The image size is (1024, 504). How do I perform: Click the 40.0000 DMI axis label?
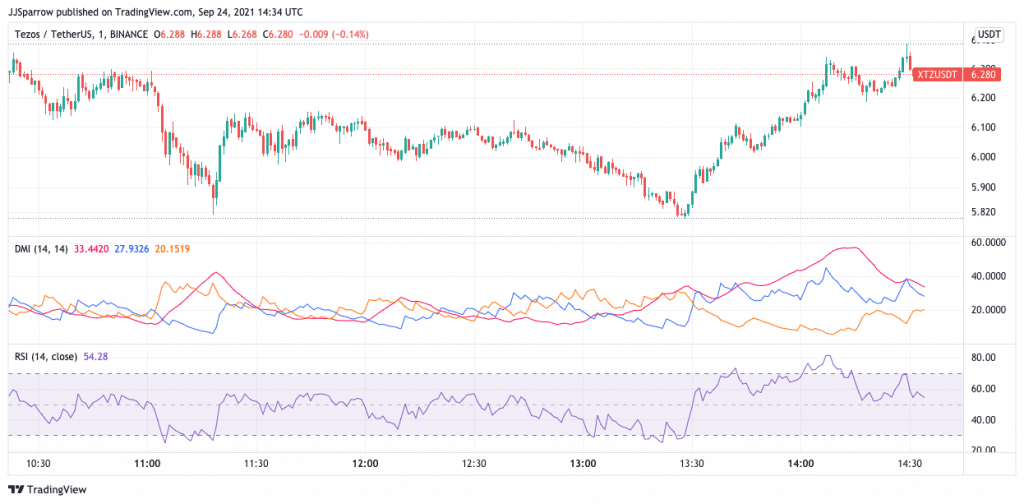pos(988,276)
